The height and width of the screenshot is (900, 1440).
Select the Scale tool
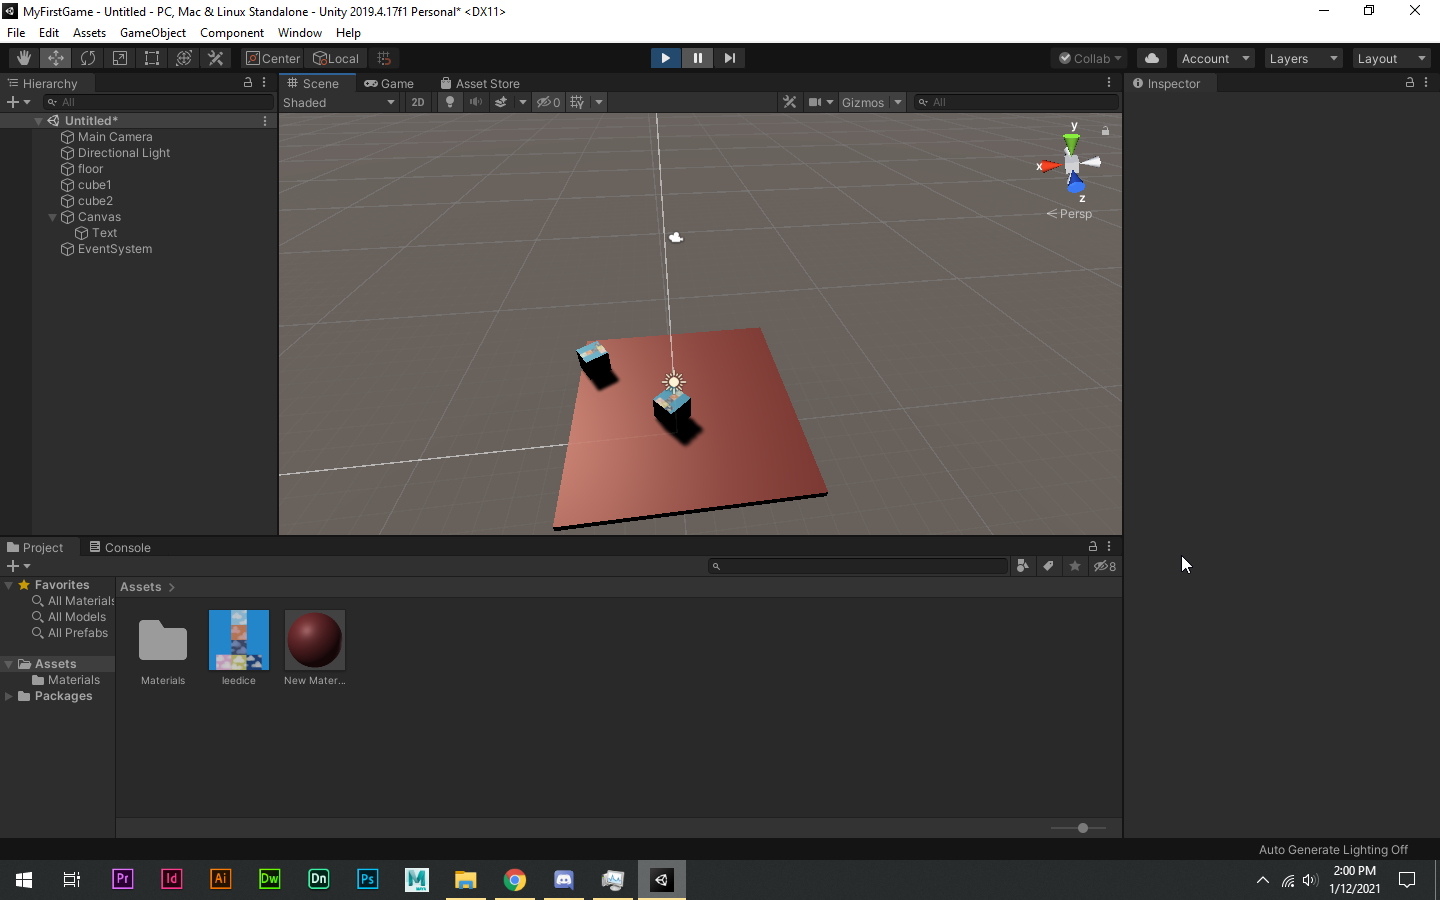120,58
